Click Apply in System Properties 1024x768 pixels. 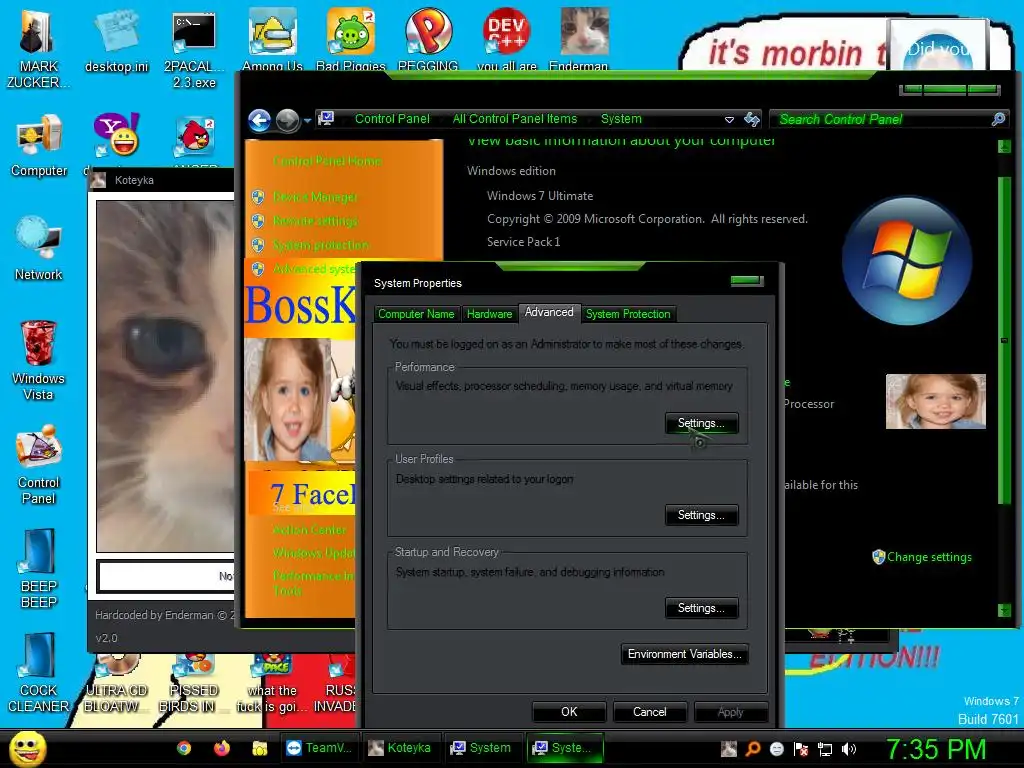[731, 712]
